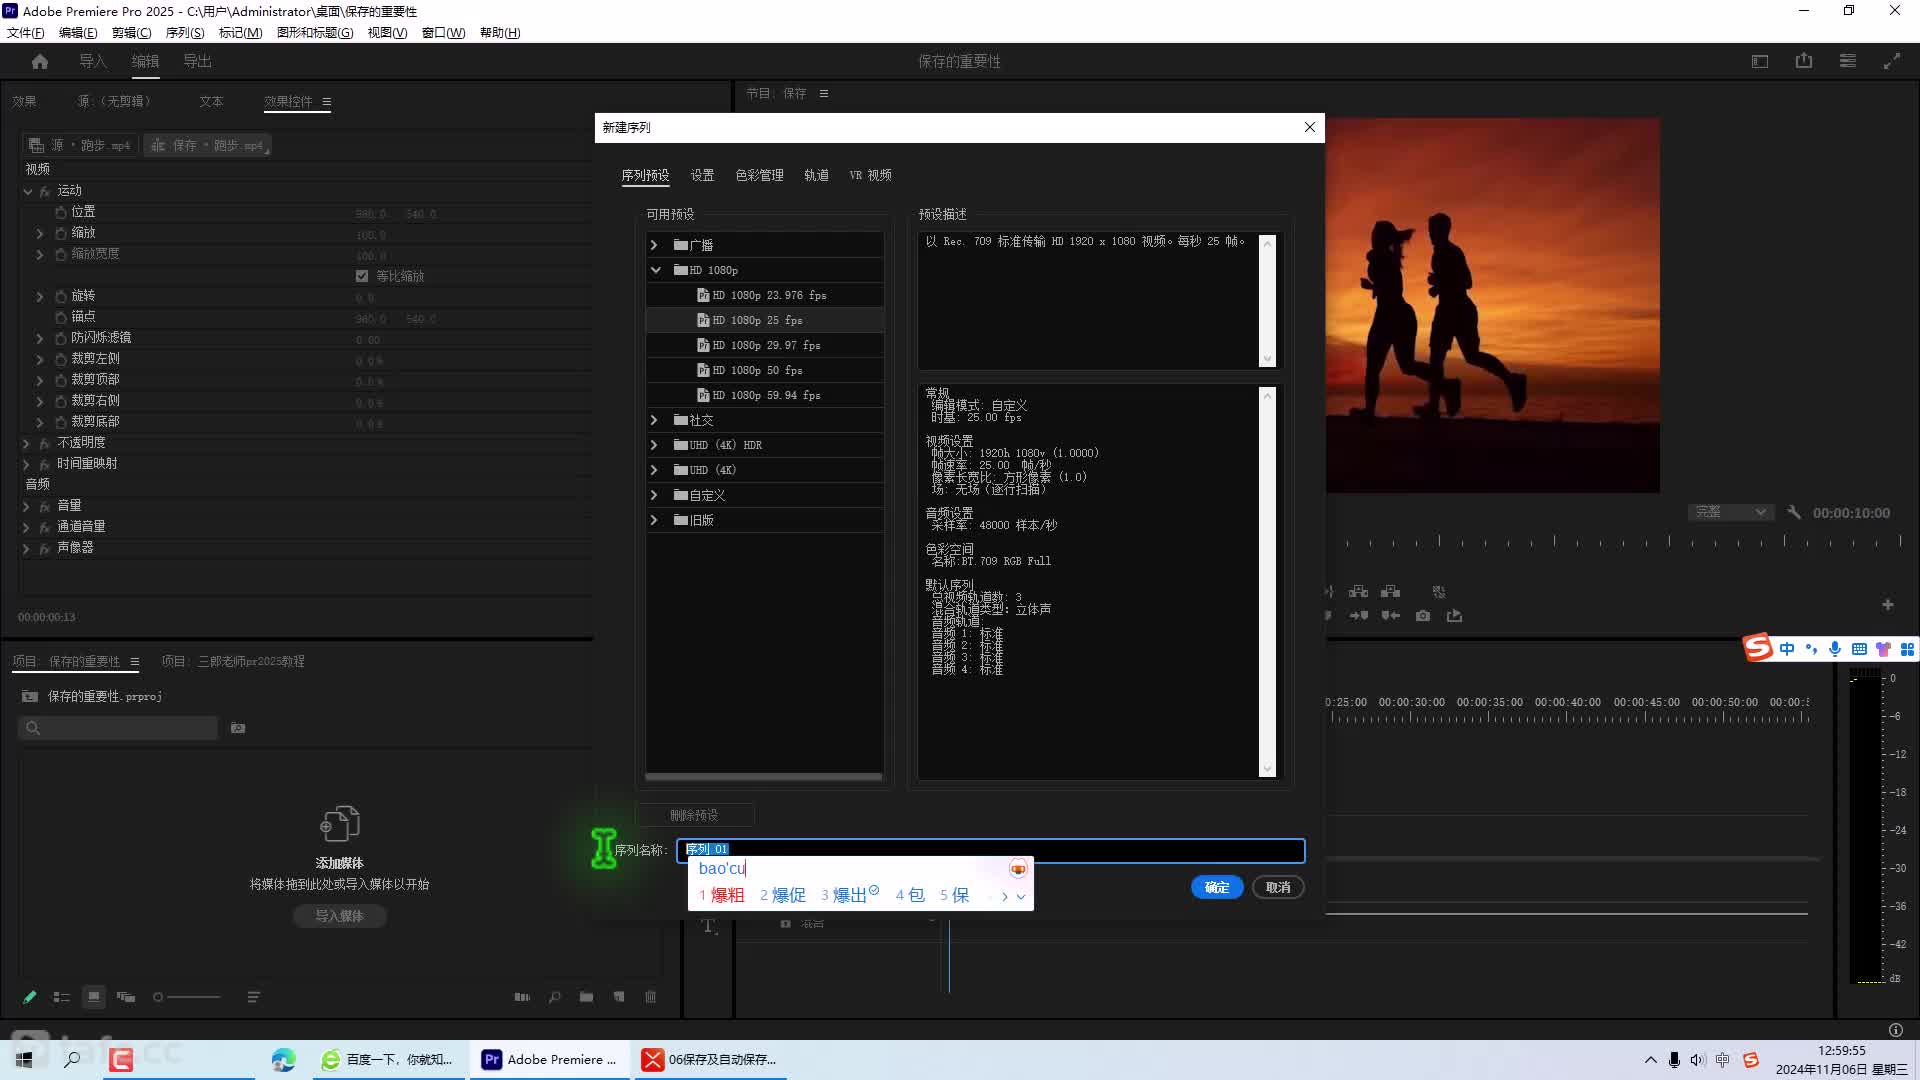Toggle the 旋转 stopwatch animation

(61, 296)
